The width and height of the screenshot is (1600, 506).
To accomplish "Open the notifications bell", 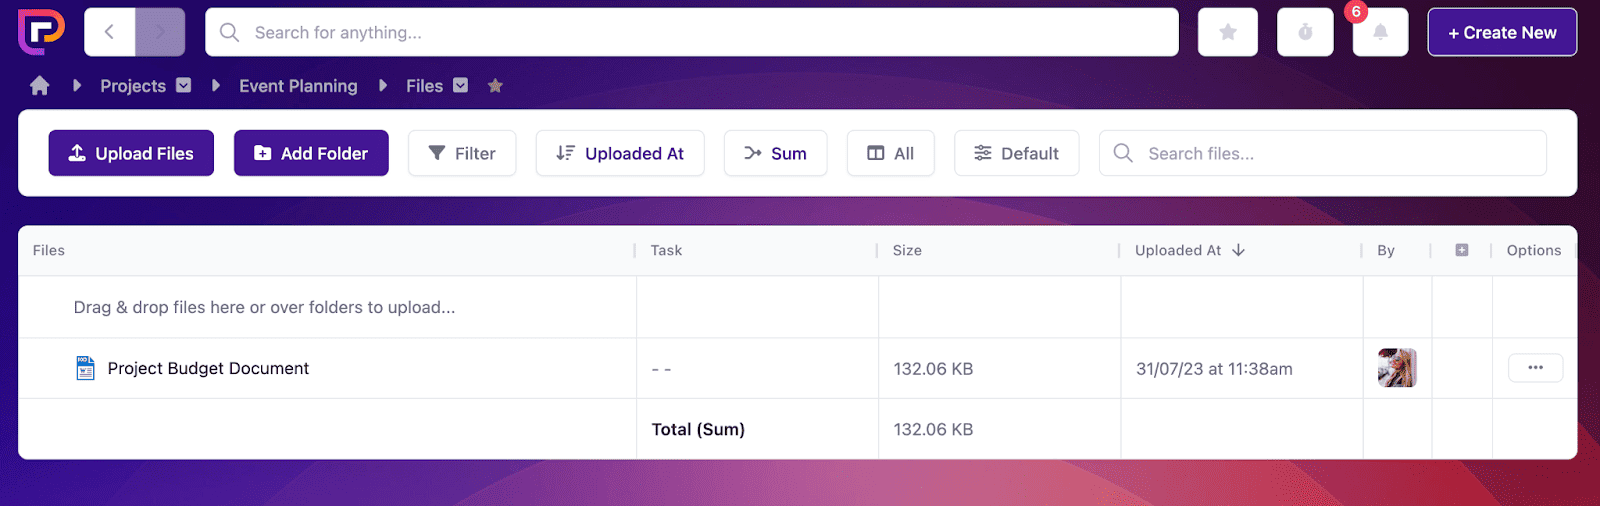I will tap(1380, 33).
